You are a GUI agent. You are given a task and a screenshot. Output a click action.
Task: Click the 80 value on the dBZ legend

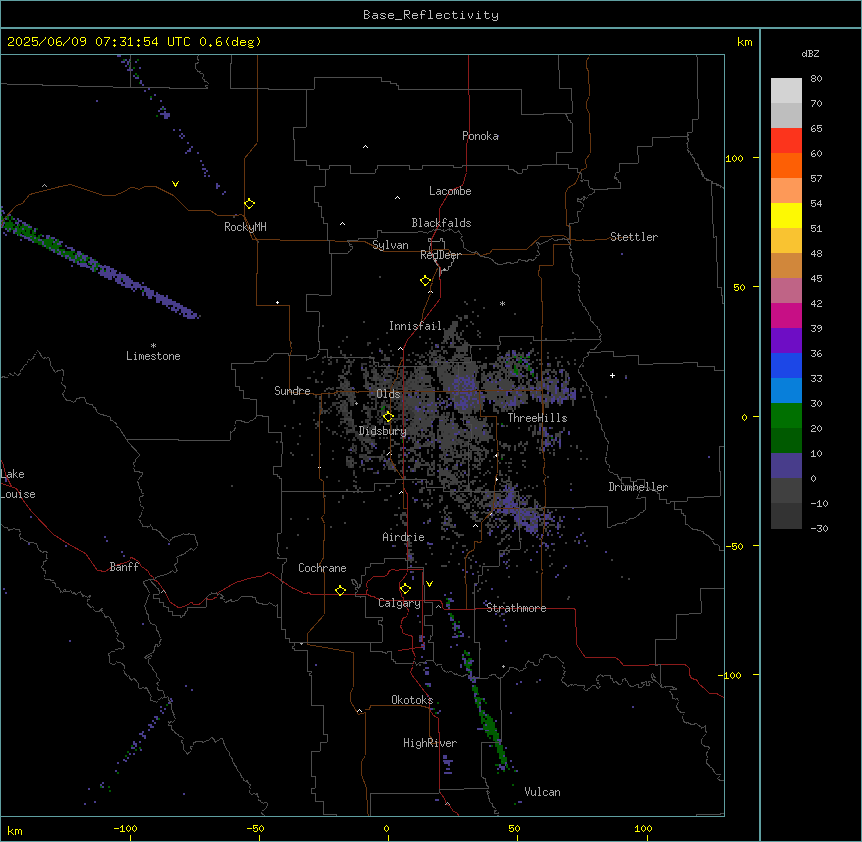click(816, 79)
